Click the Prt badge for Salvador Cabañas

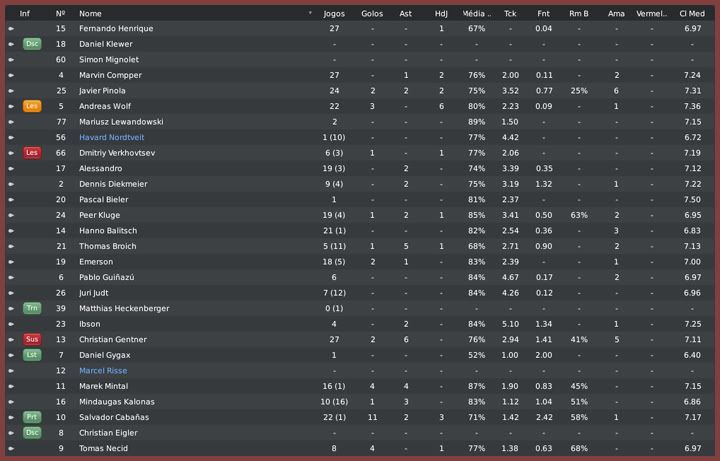tap(32, 417)
